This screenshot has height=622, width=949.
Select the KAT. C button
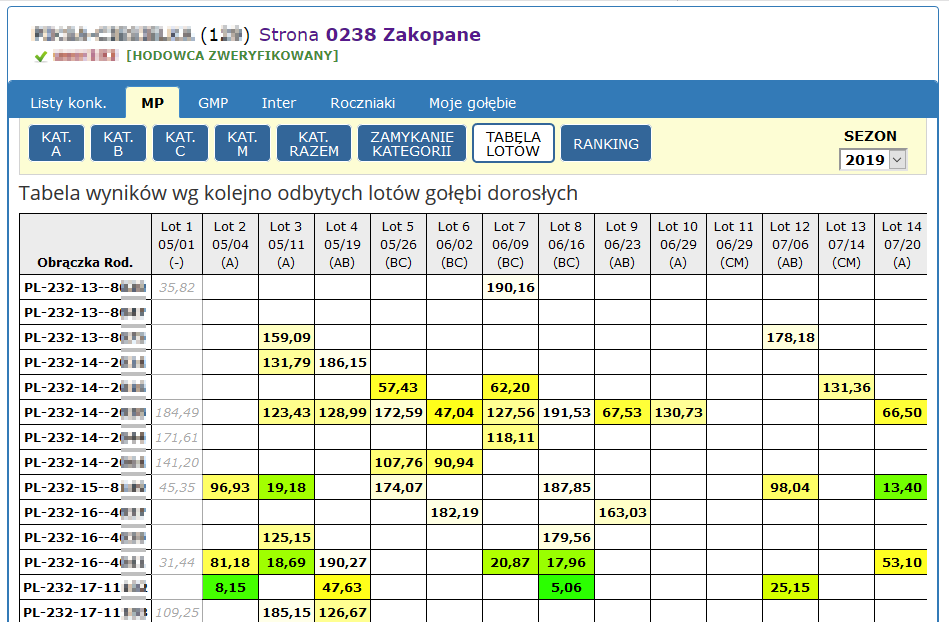pyautogui.click(x=180, y=144)
